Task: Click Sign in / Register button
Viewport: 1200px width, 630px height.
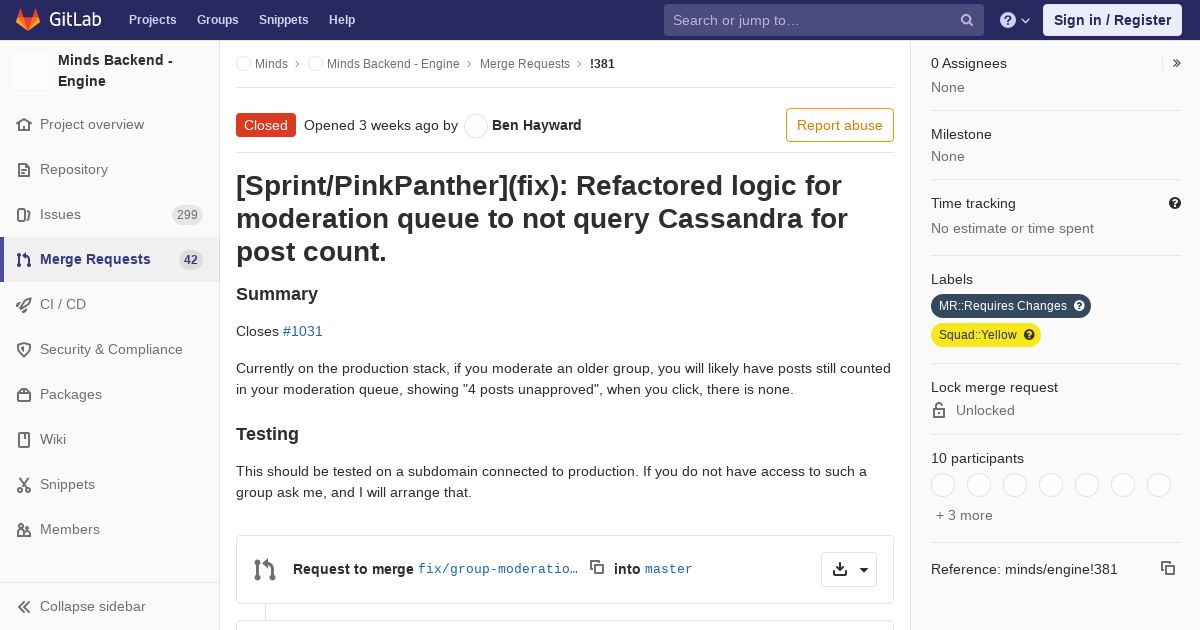Action: (1112, 20)
